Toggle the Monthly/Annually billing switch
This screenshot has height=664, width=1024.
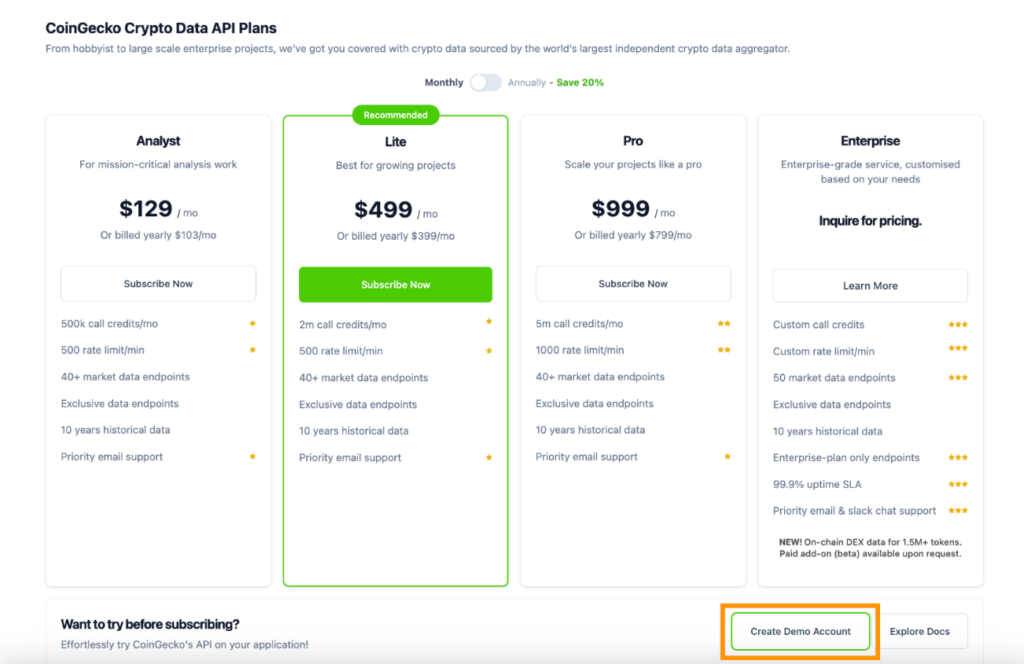coord(486,83)
